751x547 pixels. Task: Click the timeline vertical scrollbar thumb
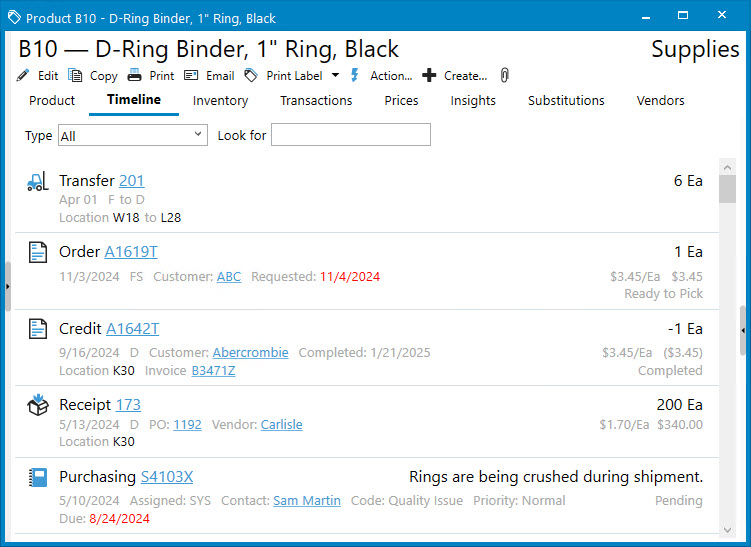tap(728, 189)
